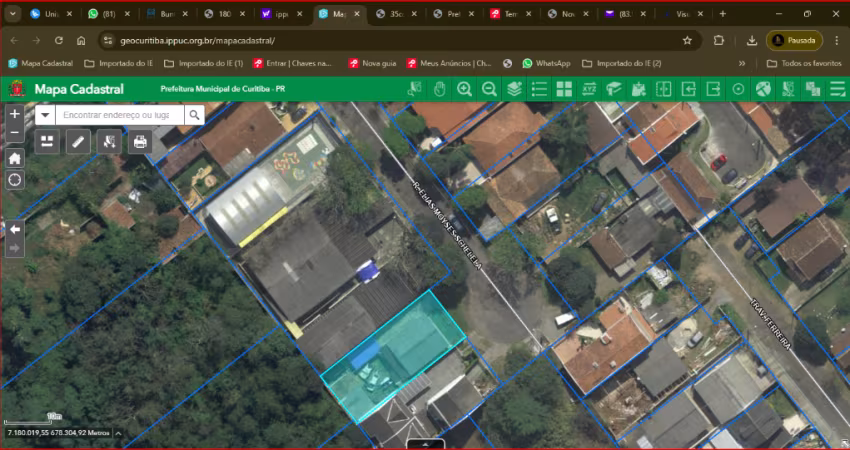Zoom out with the minus map button
This screenshot has width=850, height=450.
point(15,132)
